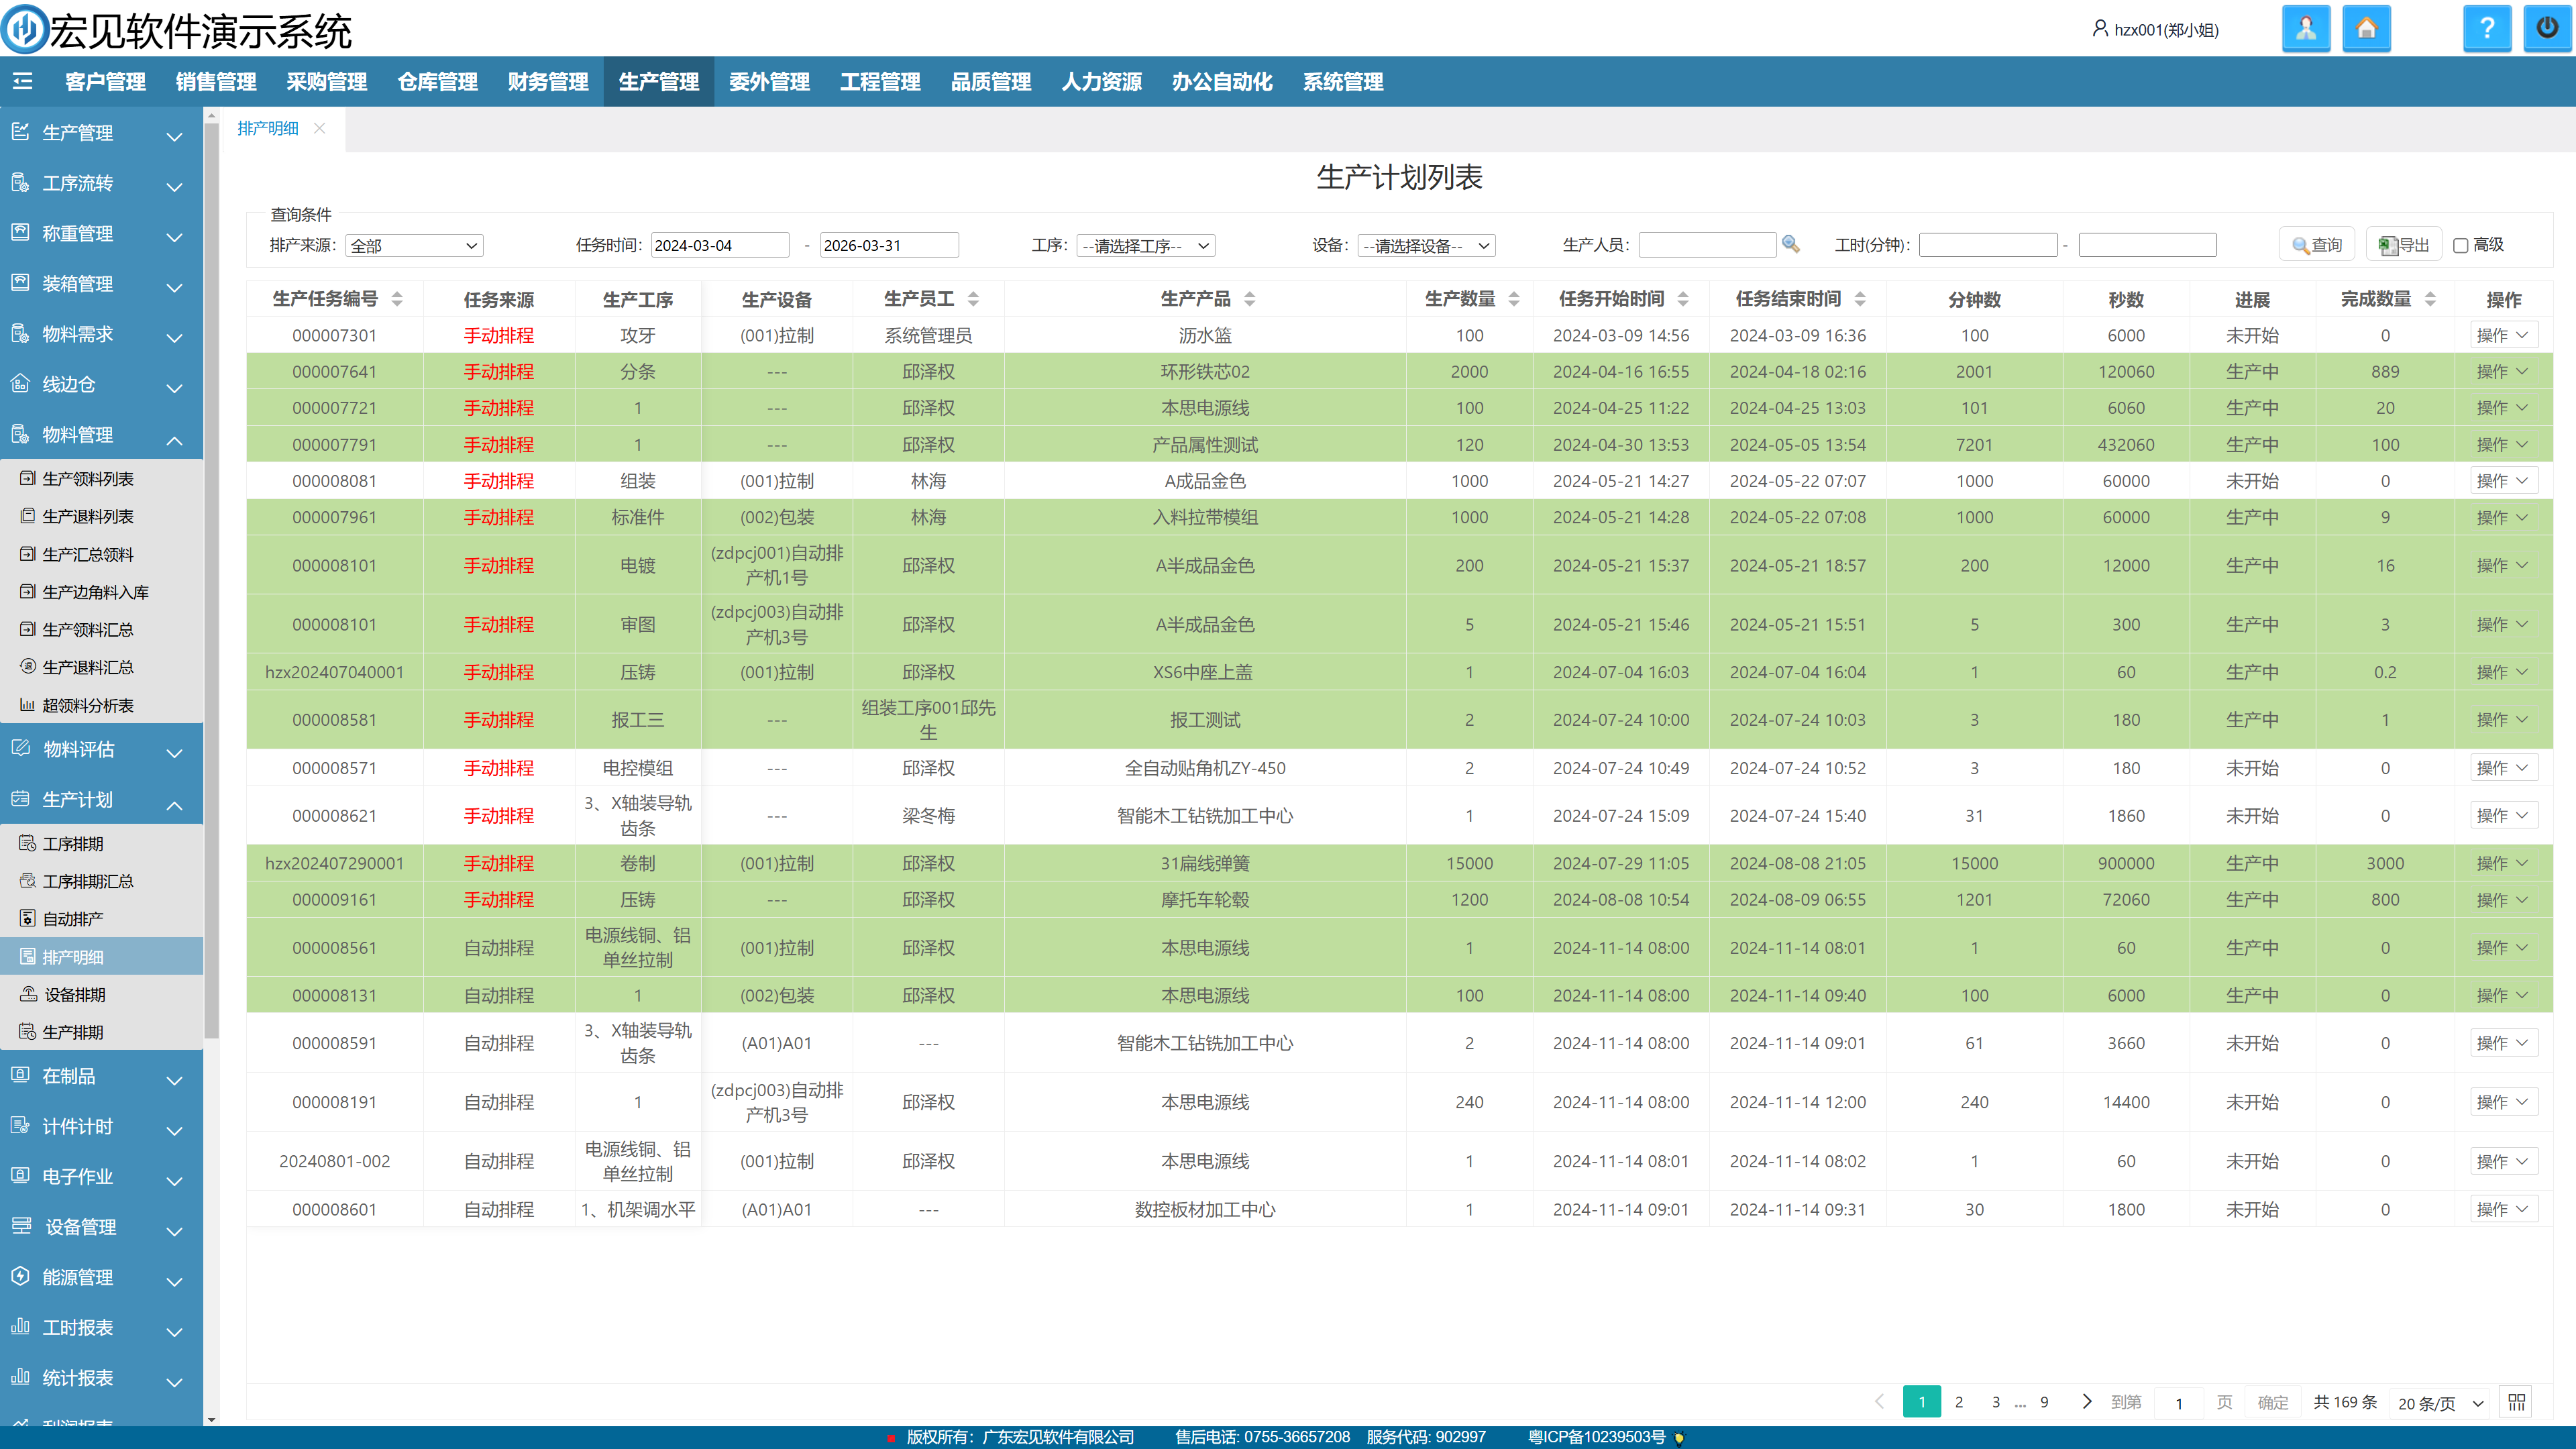Click the start date field 2024-03-04
Screen dimensions: 2576x1449
719,246
